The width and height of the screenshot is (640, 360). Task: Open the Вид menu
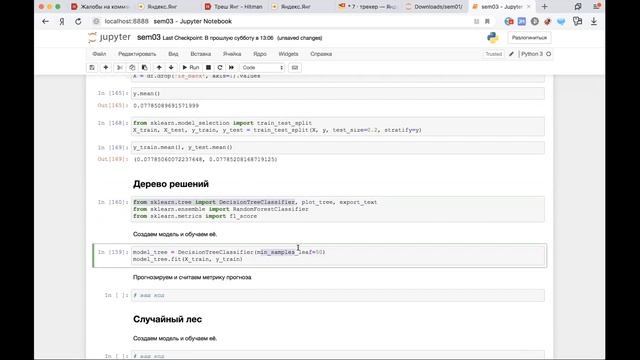[173, 54]
